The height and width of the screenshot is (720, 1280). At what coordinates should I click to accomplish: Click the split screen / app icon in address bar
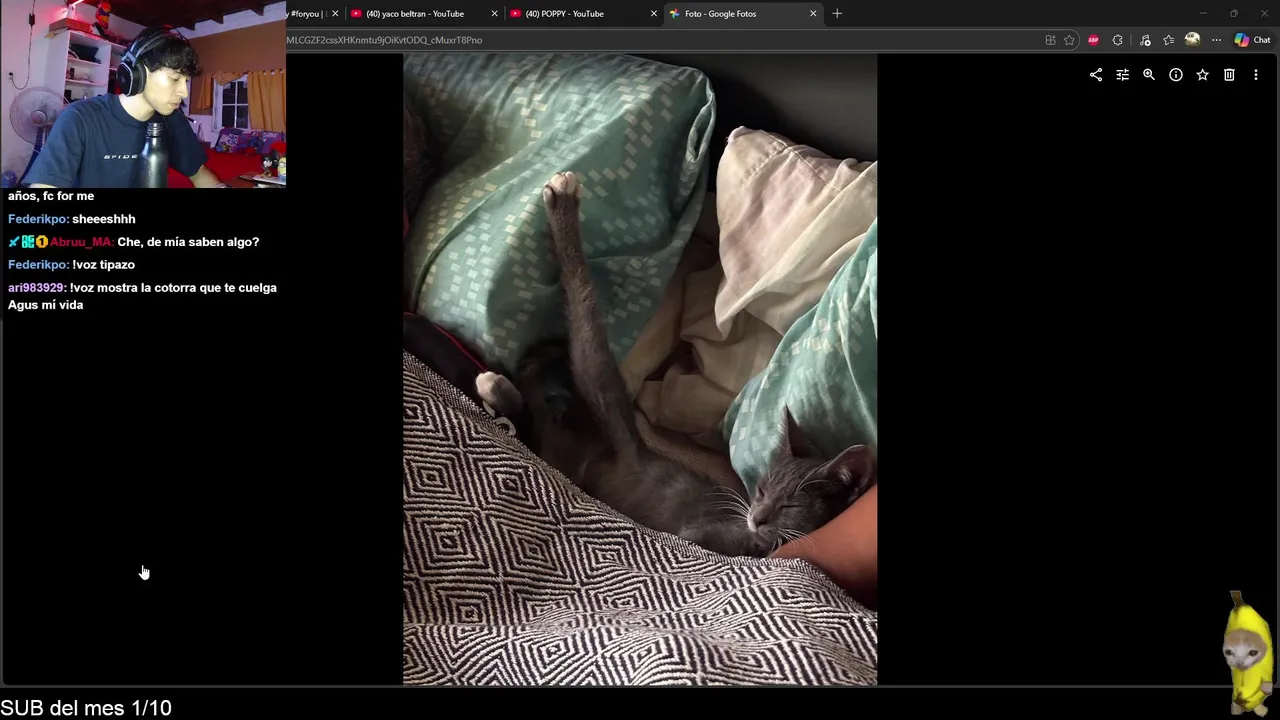[x=1050, y=40]
